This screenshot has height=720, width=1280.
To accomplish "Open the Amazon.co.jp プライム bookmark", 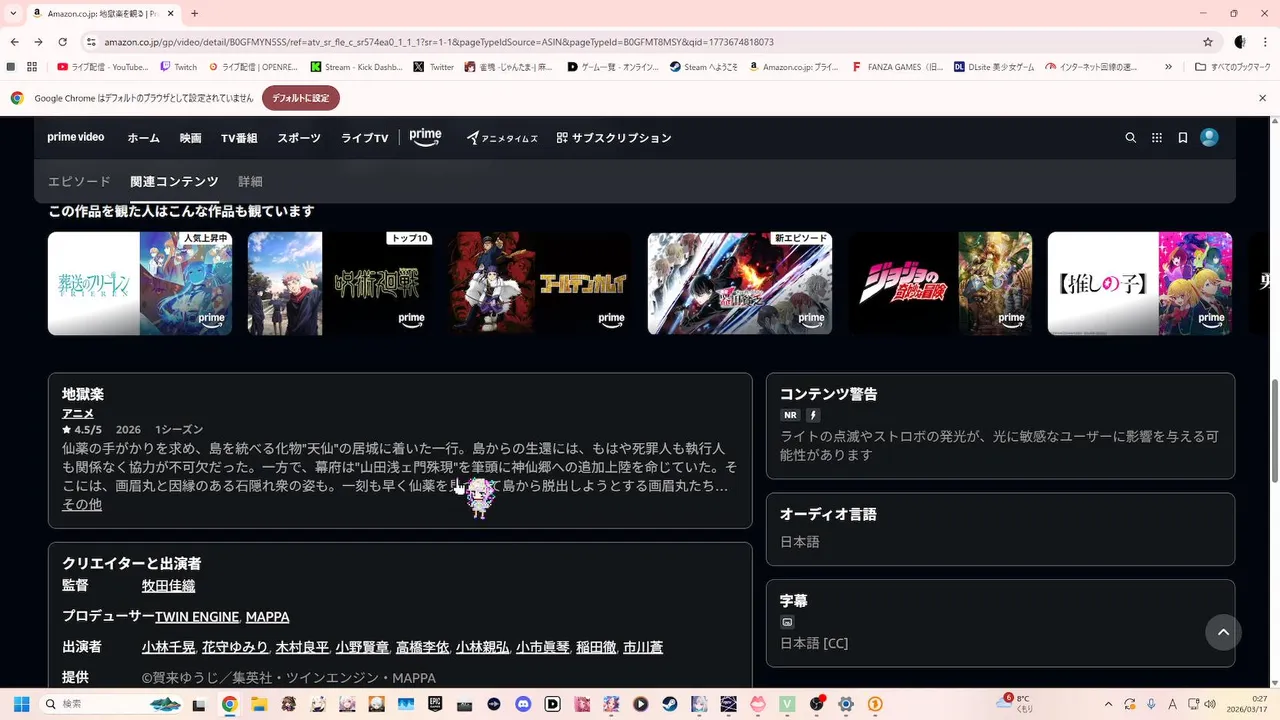I will [x=795, y=67].
